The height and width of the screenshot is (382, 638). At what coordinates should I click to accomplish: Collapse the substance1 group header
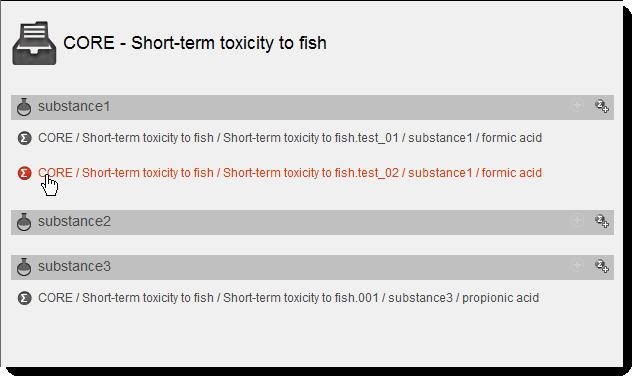point(312,107)
